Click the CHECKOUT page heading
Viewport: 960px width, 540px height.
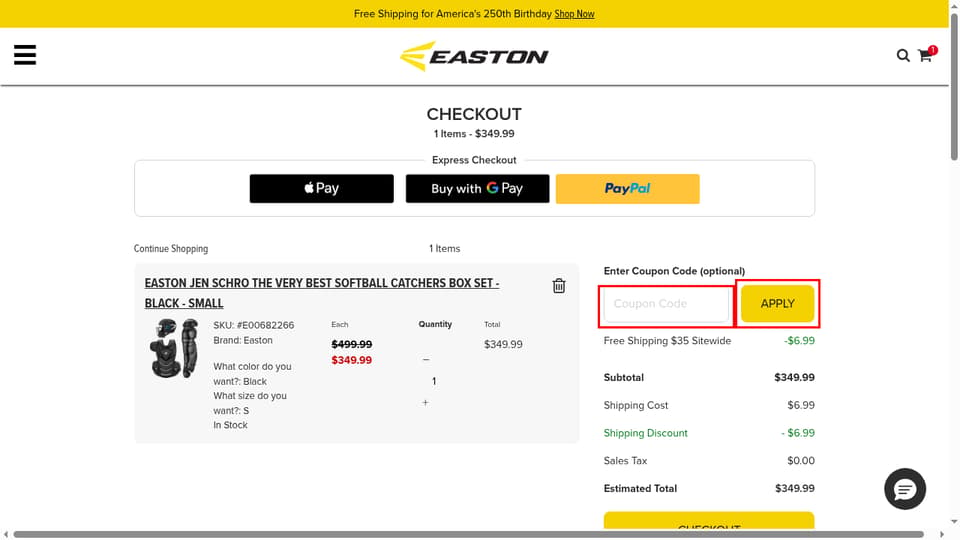(474, 114)
